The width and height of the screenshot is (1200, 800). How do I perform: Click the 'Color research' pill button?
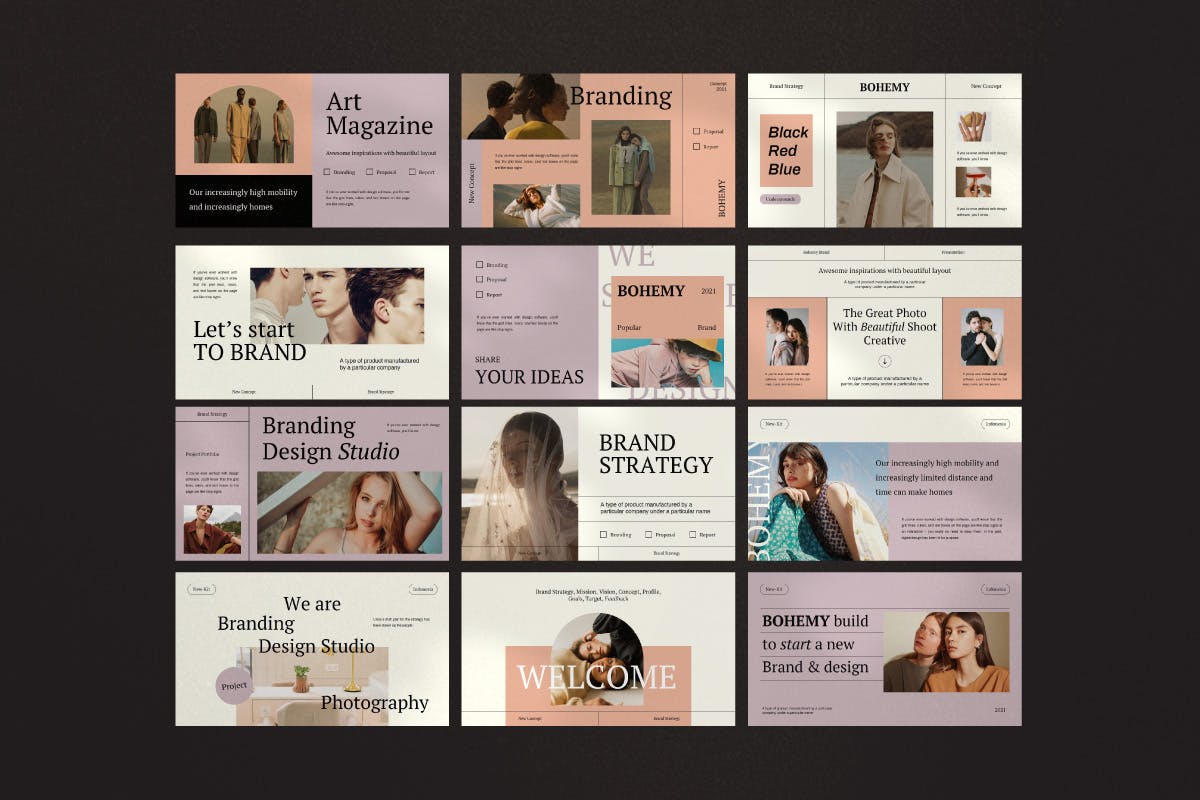(781, 199)
